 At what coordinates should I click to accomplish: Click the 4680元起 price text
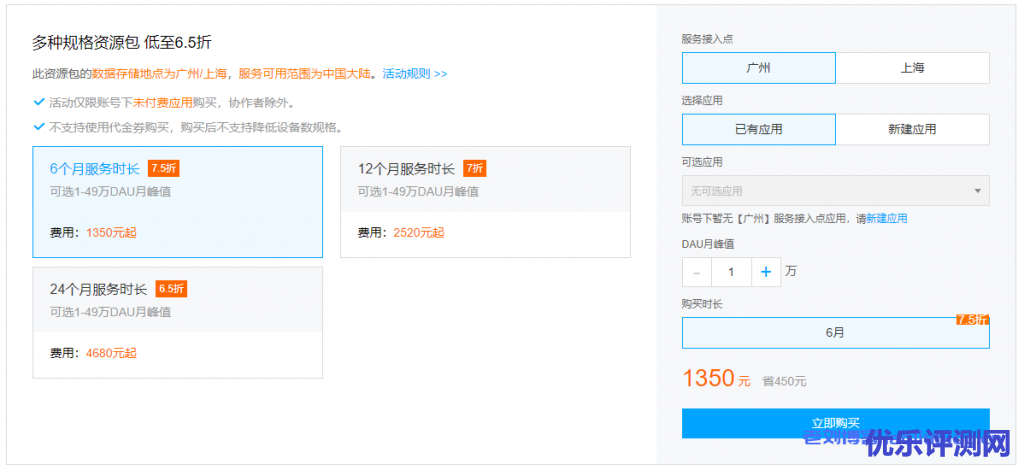(111, 353)
